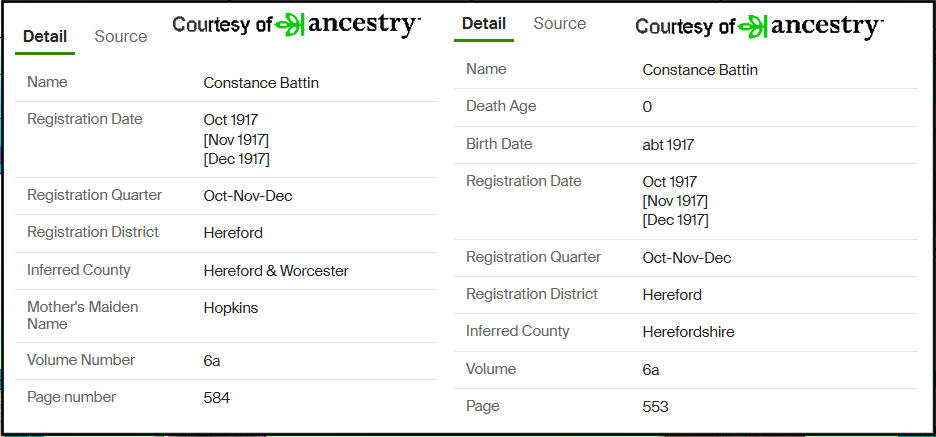
Task: Open the Source tab of the birth record
Action: pyautogui.click(x=120, y=36)
